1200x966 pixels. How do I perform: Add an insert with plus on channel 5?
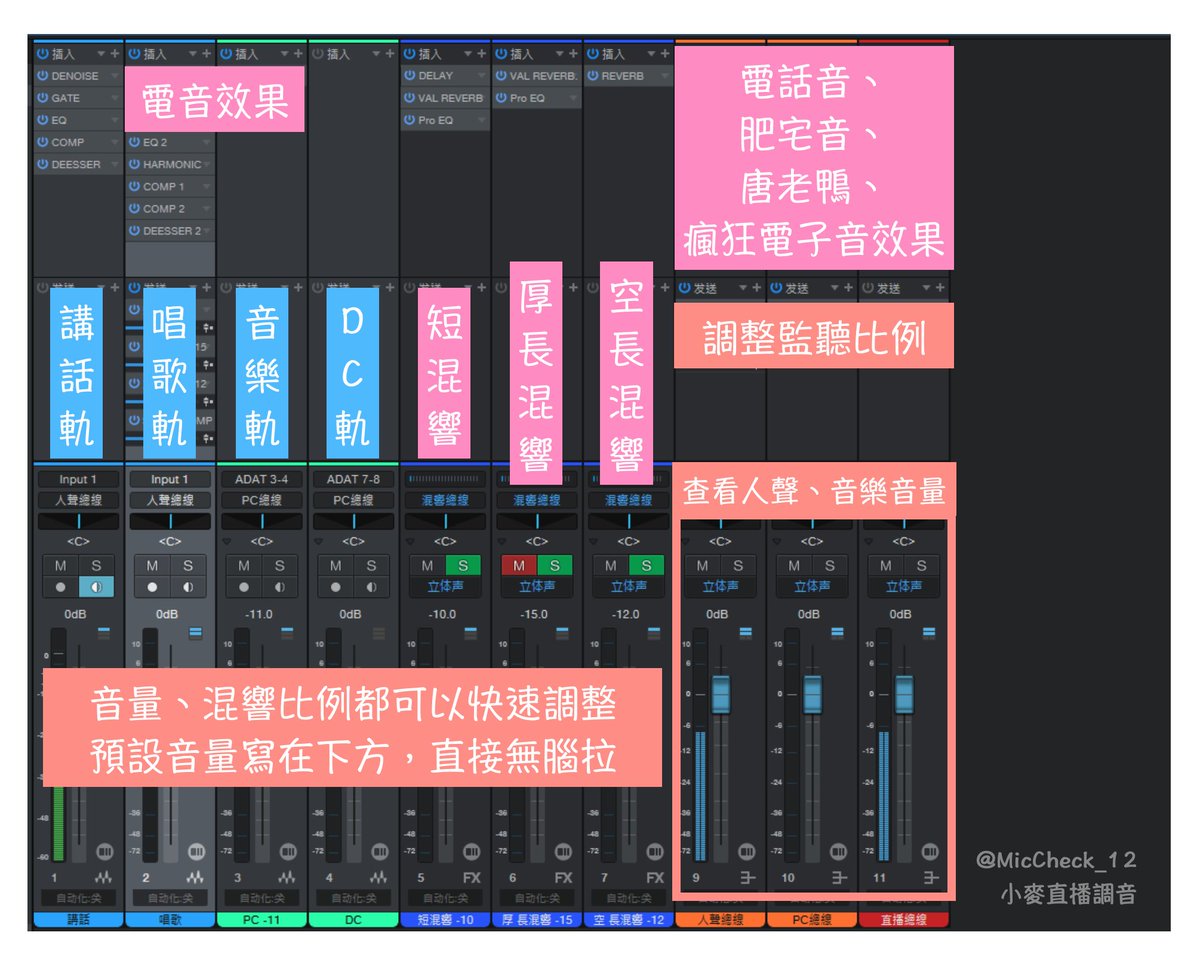point(483,54)
